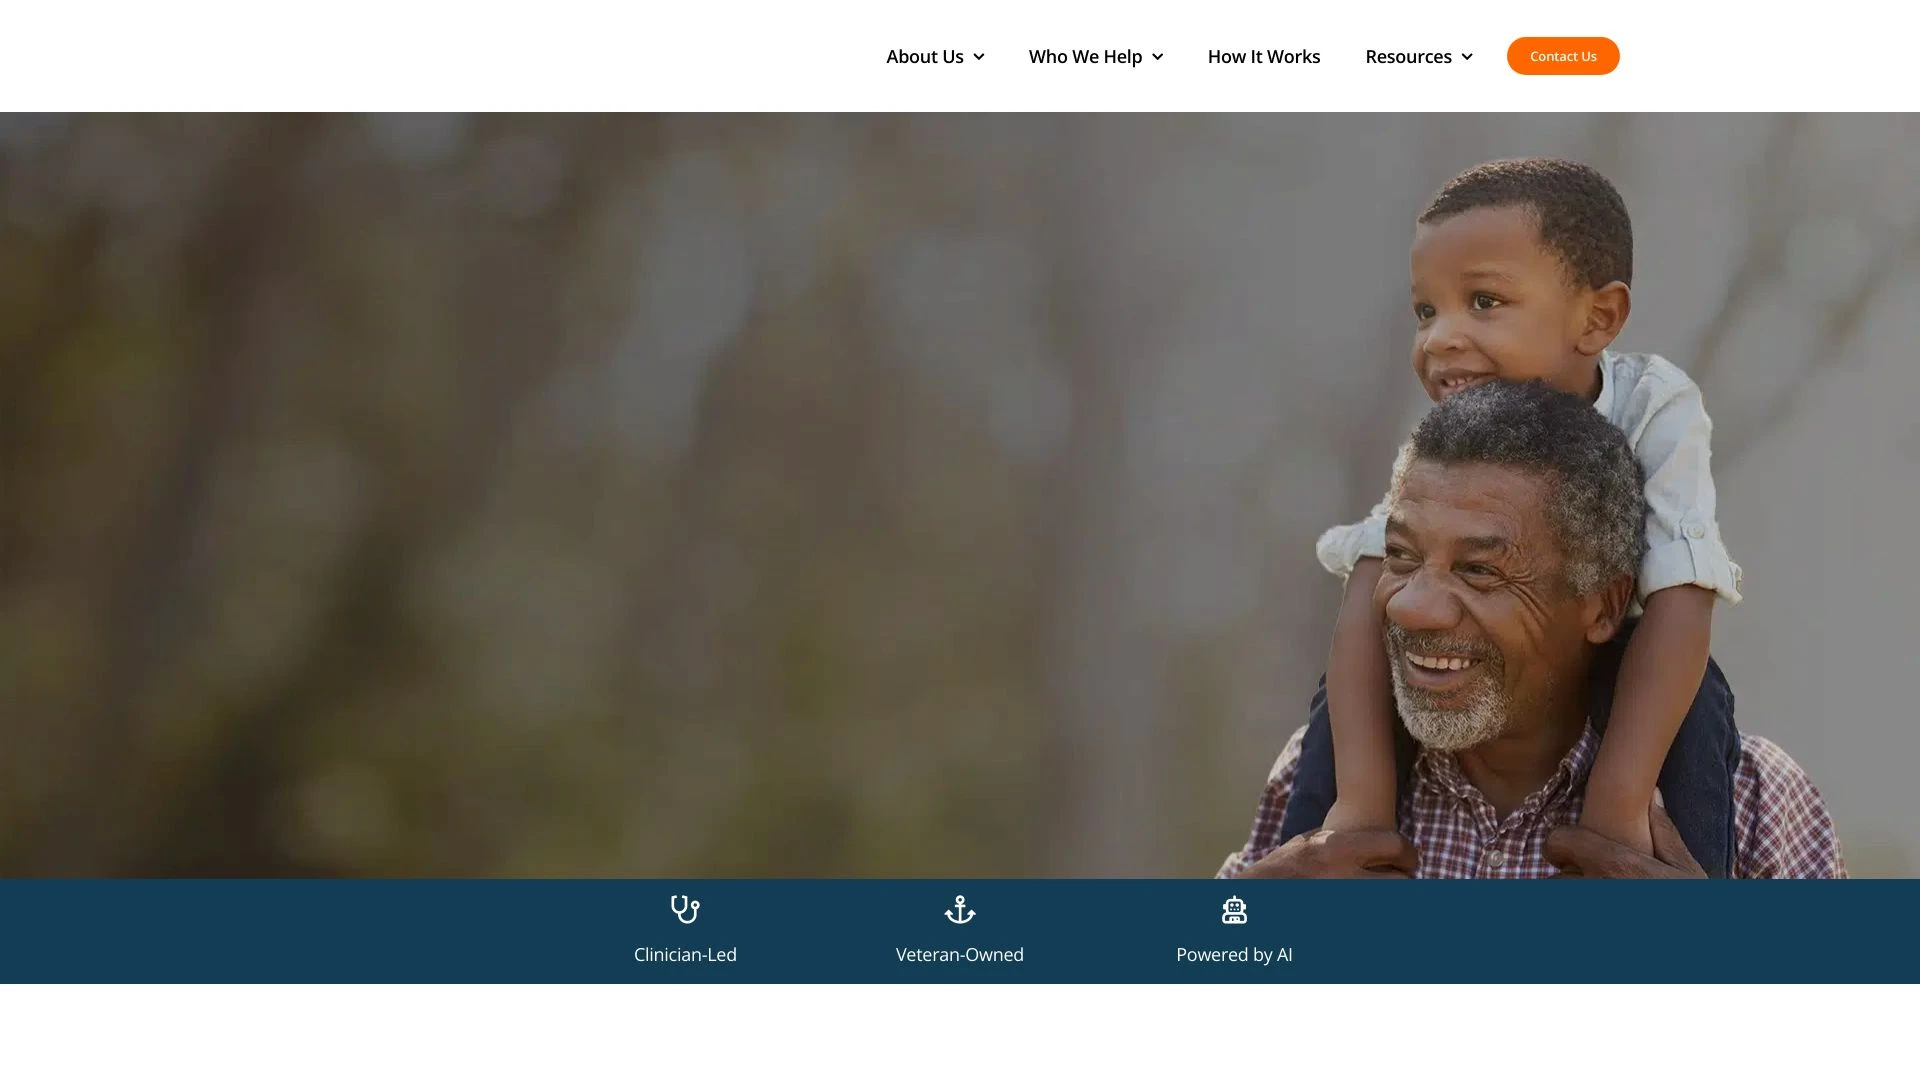The width and height of the screenshot is (1920, 1080).
Task: Click the anchor icon above Veteran-Owned
Action: [960, 910]
